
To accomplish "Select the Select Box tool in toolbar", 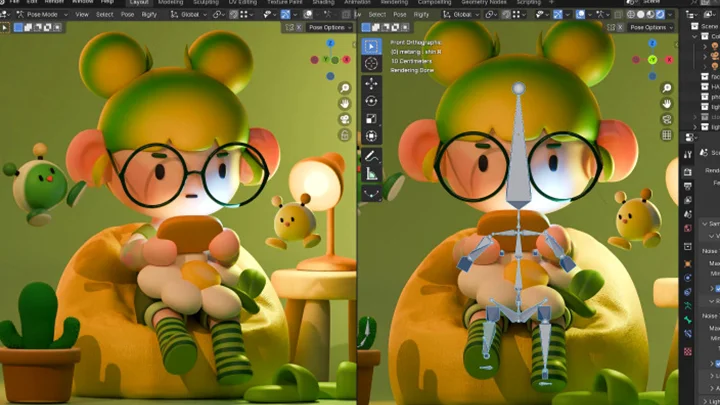I will (x=371, y=46).
